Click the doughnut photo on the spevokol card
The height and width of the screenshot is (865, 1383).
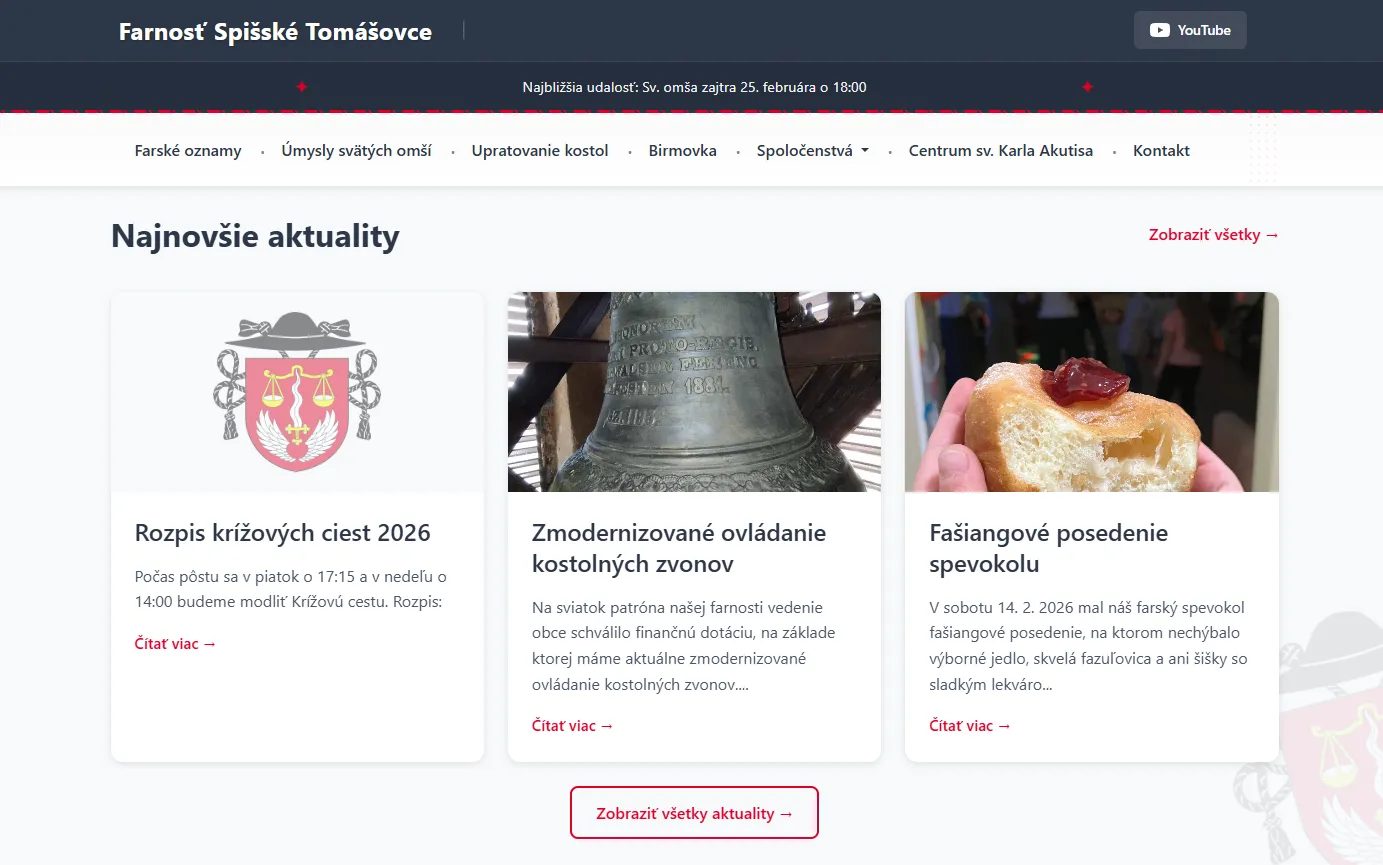(x=1091, y=391)
